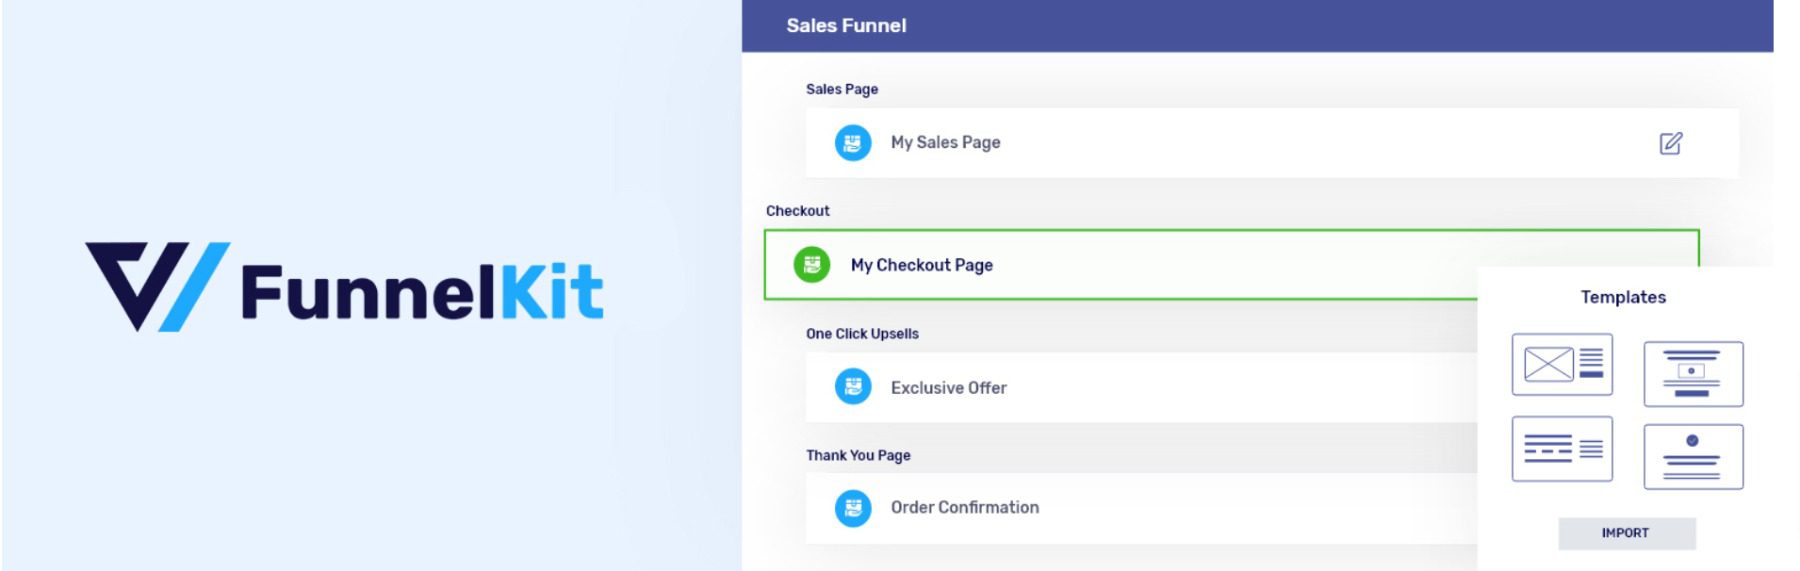This screenshot has height=571, width=1800.
Task: Select the template with crossed image and text lines
Action: [x=1562, y=364]
